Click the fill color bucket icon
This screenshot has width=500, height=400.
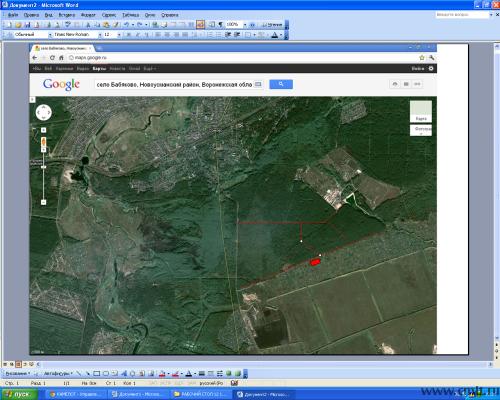[162, 374]
